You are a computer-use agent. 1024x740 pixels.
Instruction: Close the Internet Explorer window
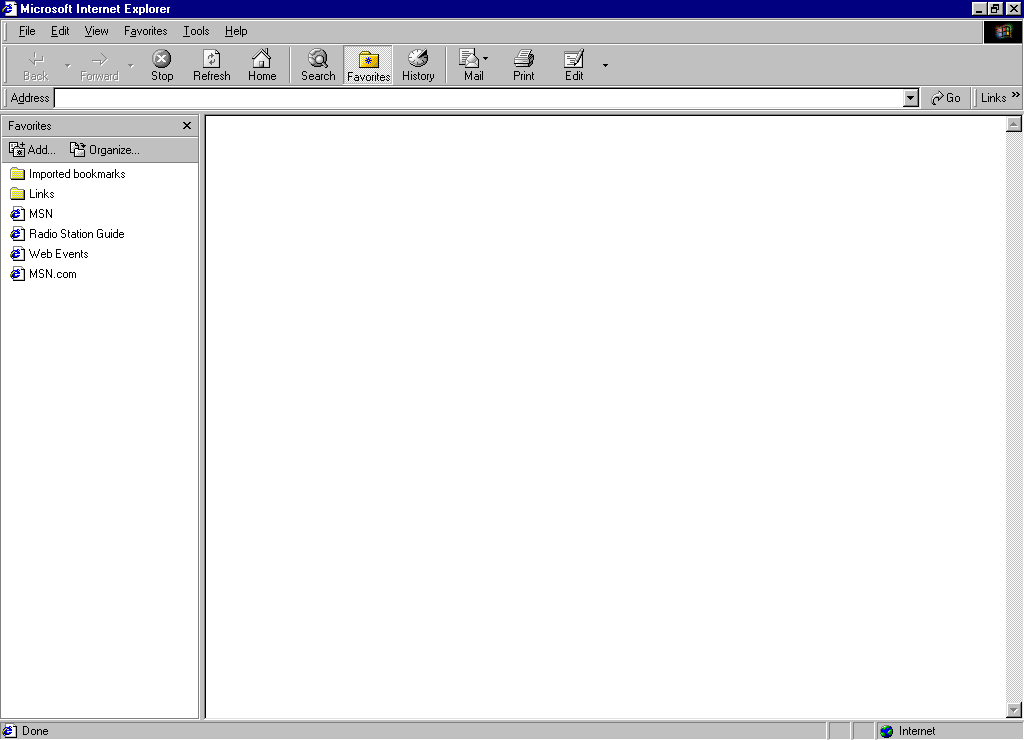click(x=1013, y=8)
